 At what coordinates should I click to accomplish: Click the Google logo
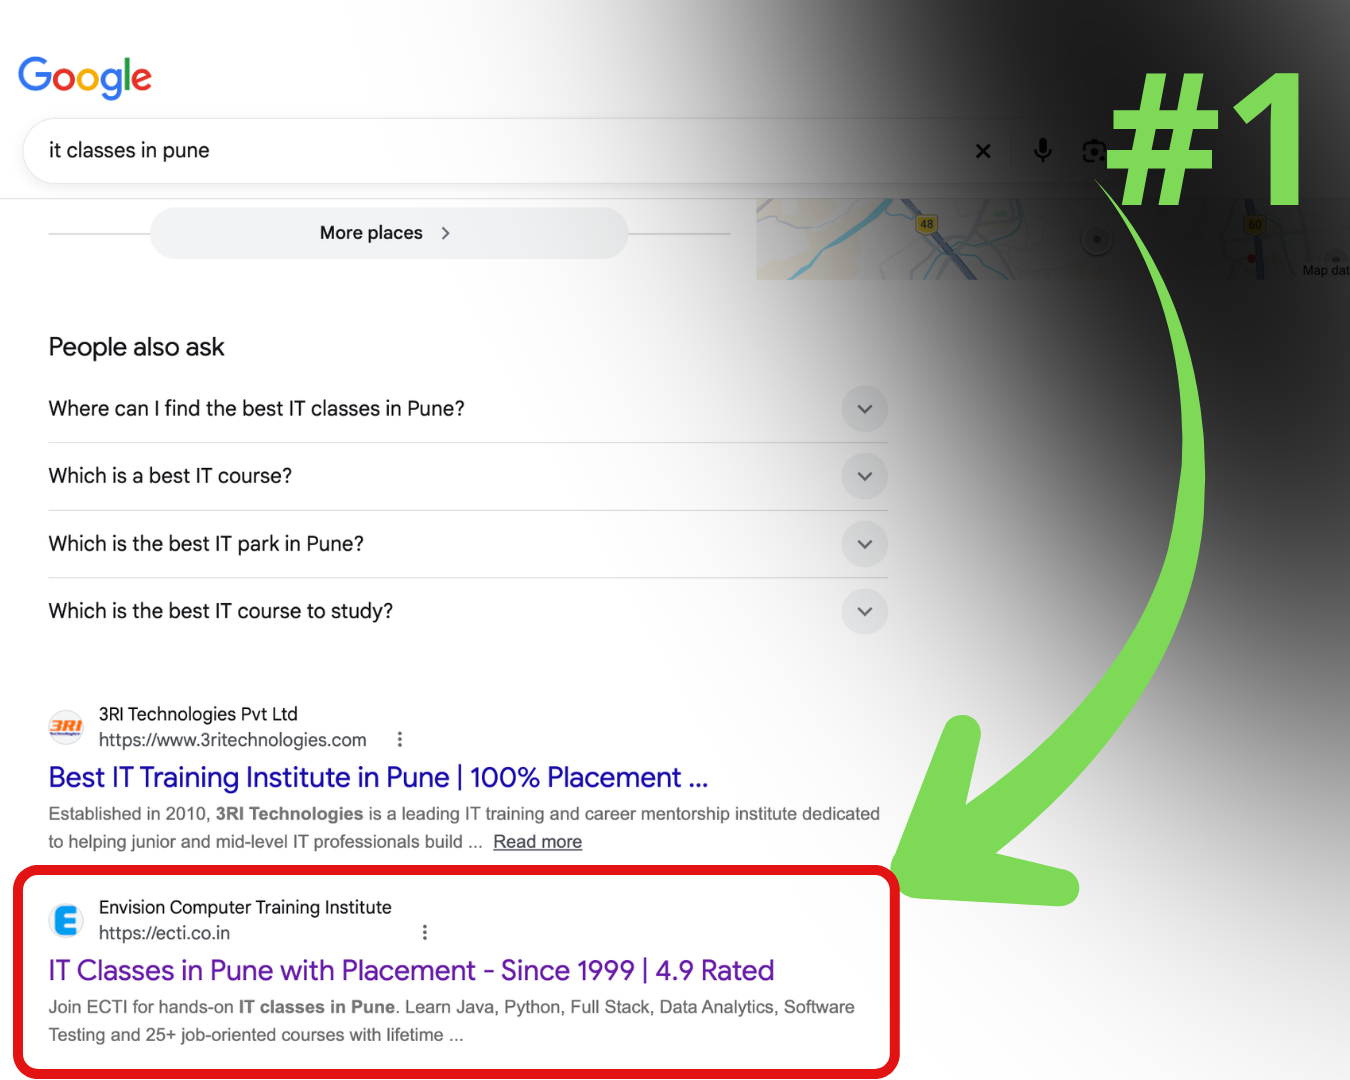[x=85, y=77]
